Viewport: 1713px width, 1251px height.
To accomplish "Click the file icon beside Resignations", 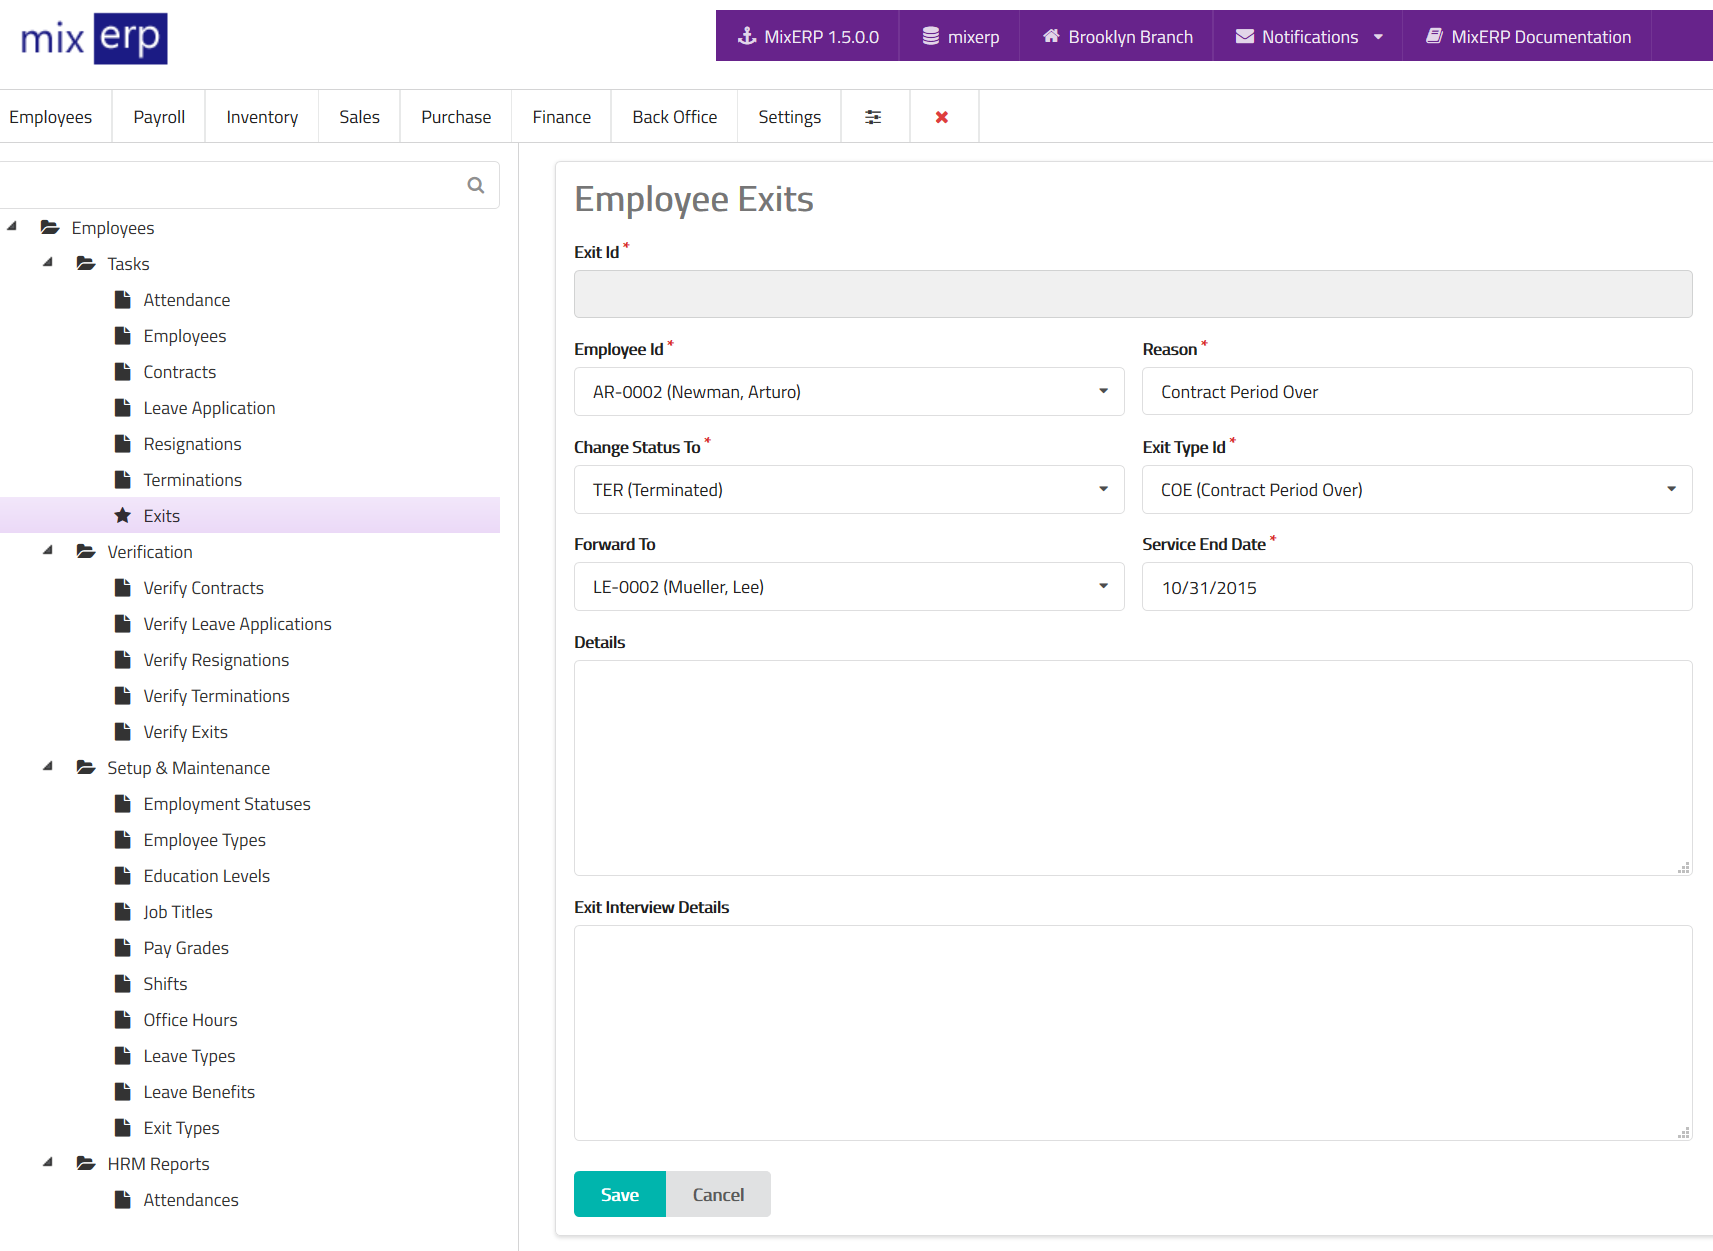I will [x=123, y=443].
